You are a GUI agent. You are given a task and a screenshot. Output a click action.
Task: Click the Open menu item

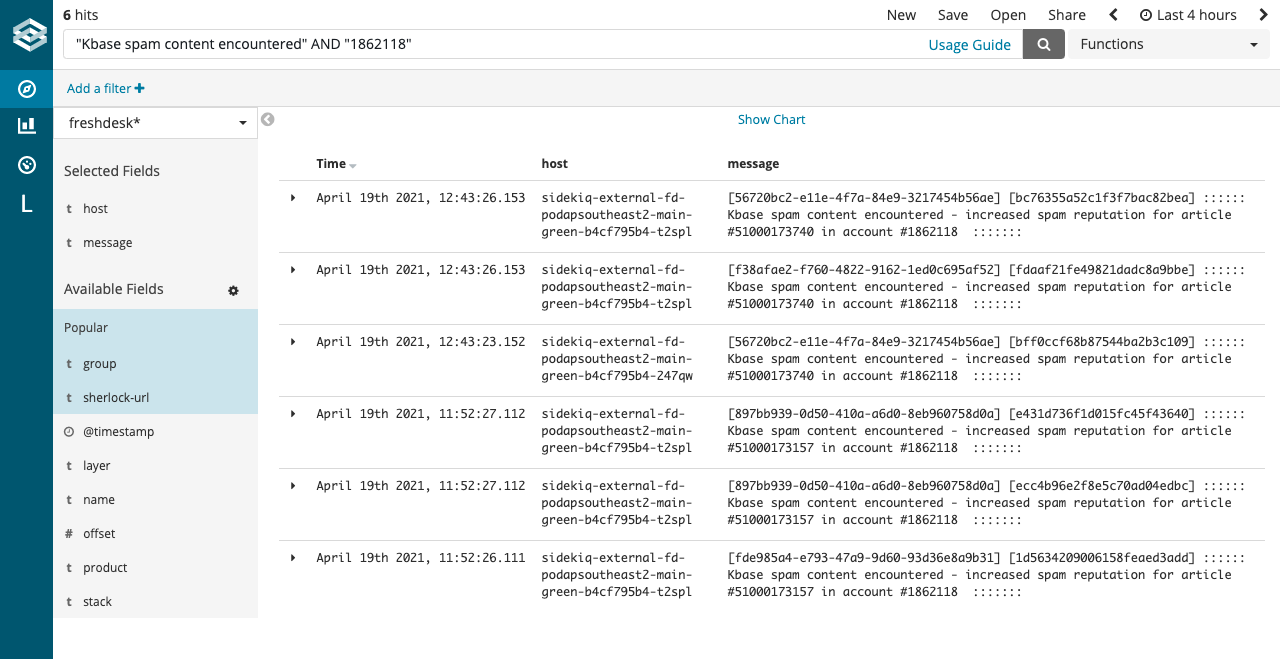[1008, 15]
